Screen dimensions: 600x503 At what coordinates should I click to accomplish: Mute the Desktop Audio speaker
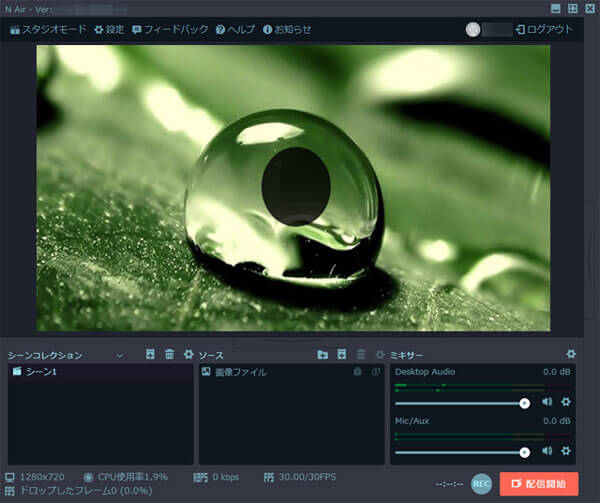pos(547,402)
